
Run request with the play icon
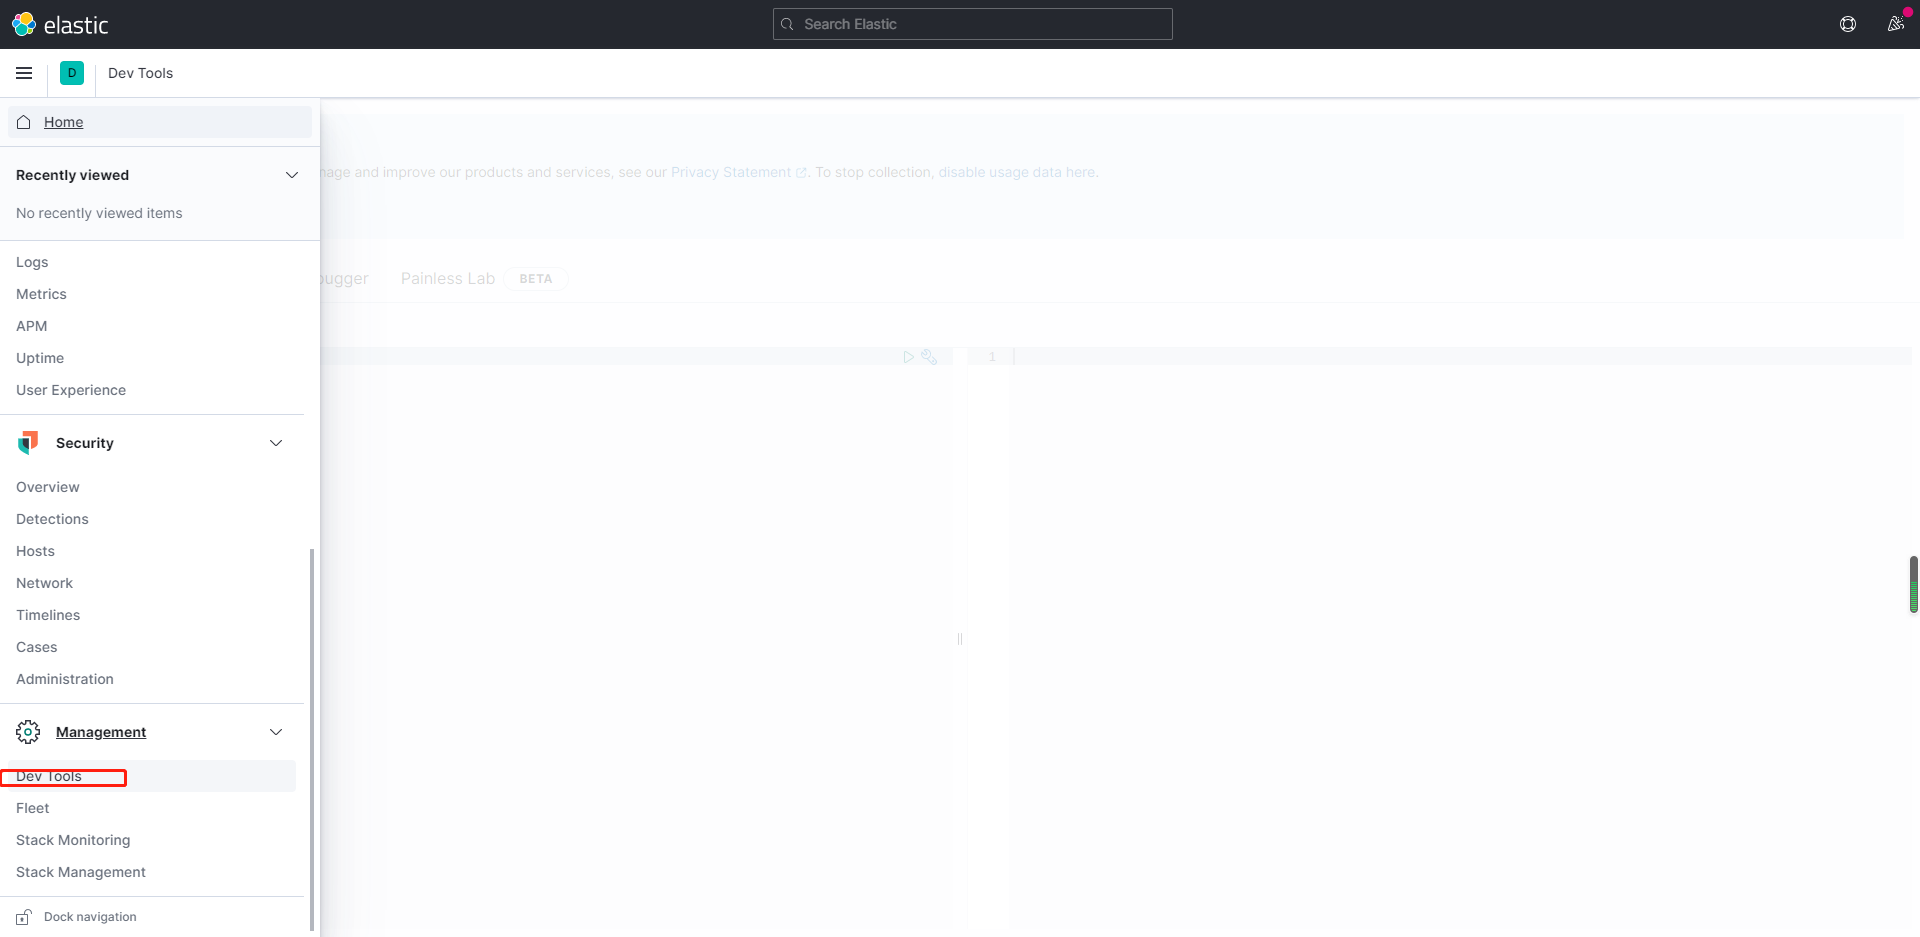pos(908,357)
